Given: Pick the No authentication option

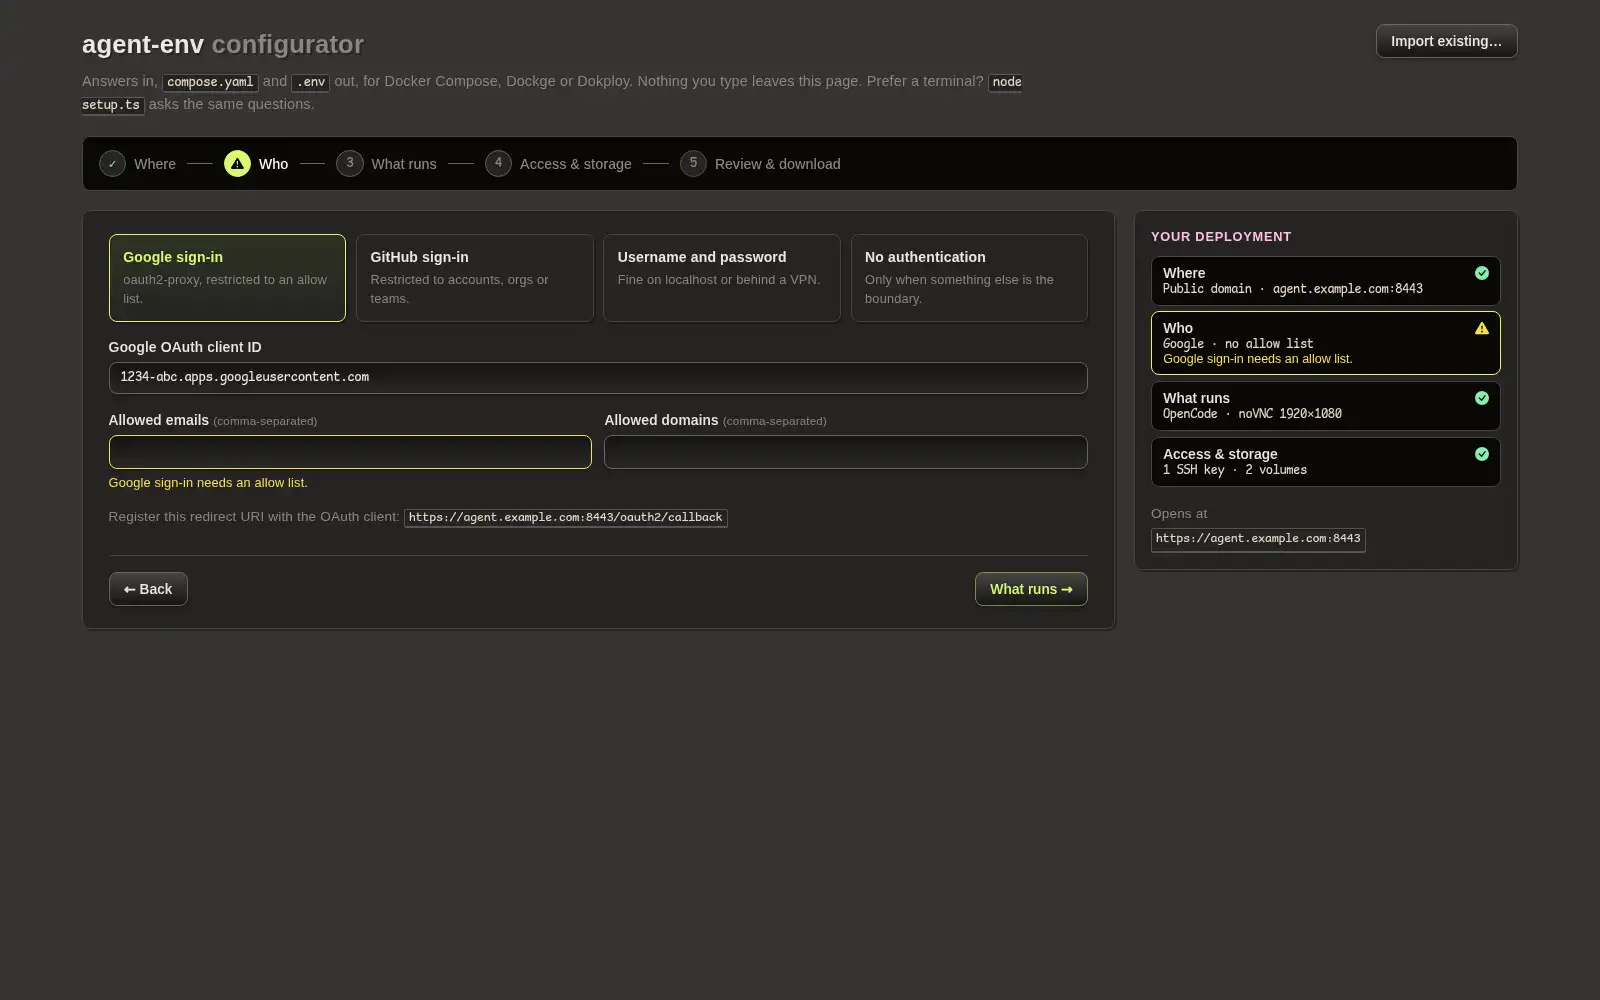Looking at the screenshot, I should pyautogui.click(x=969, y=278).
